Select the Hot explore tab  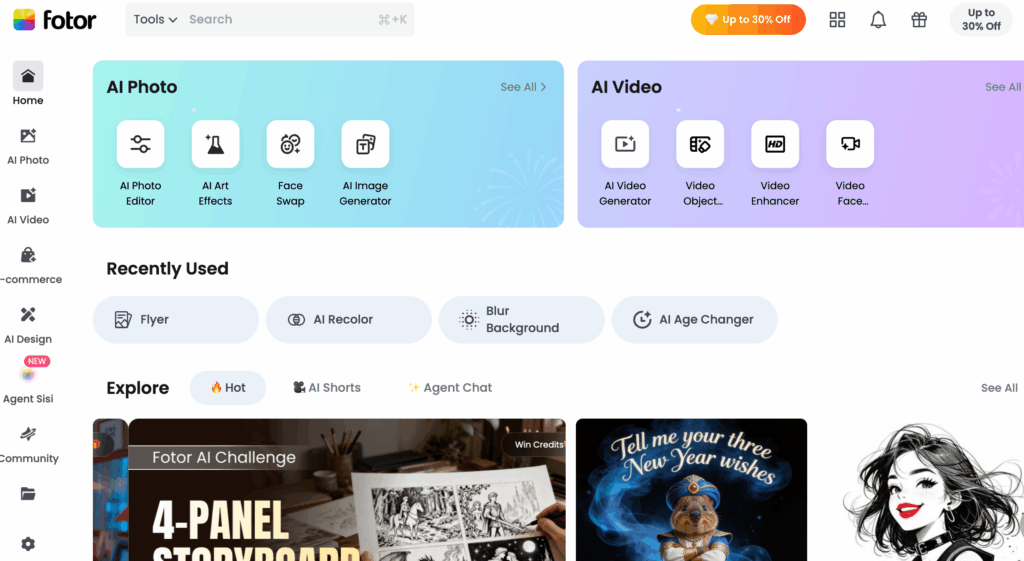click(228, 388)
